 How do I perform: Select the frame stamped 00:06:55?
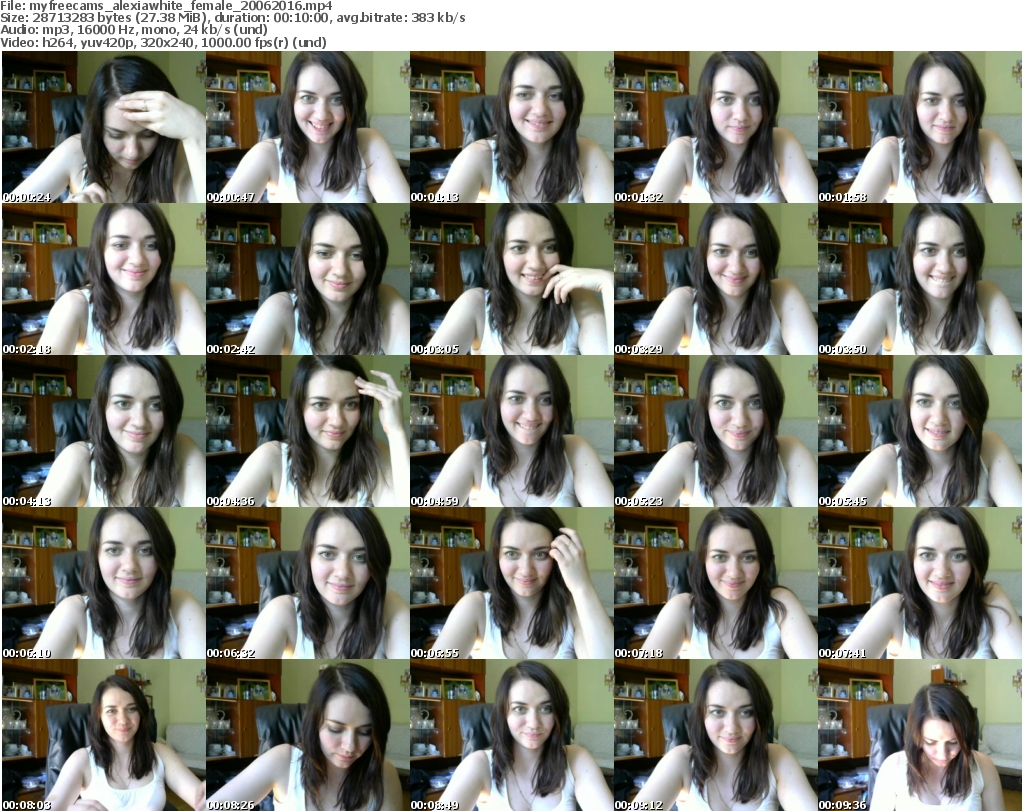tap(512, 584)
